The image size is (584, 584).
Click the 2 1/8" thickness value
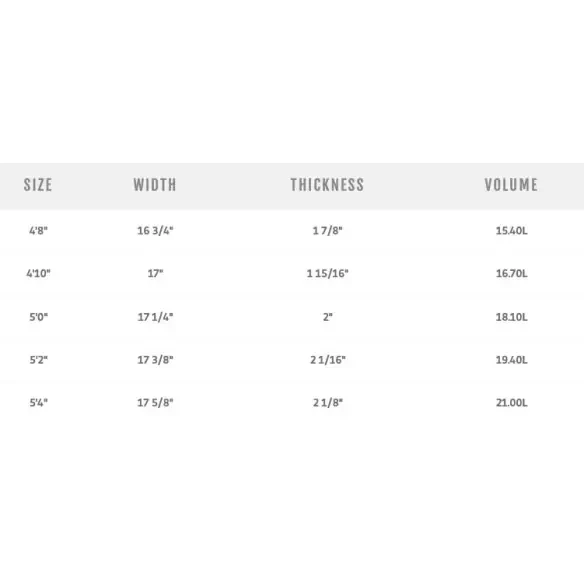pos(328,403)
